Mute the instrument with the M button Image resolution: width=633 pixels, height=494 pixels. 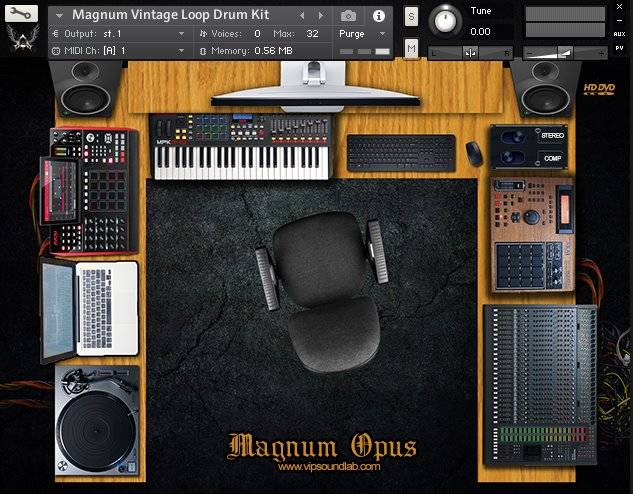(411, 49)
